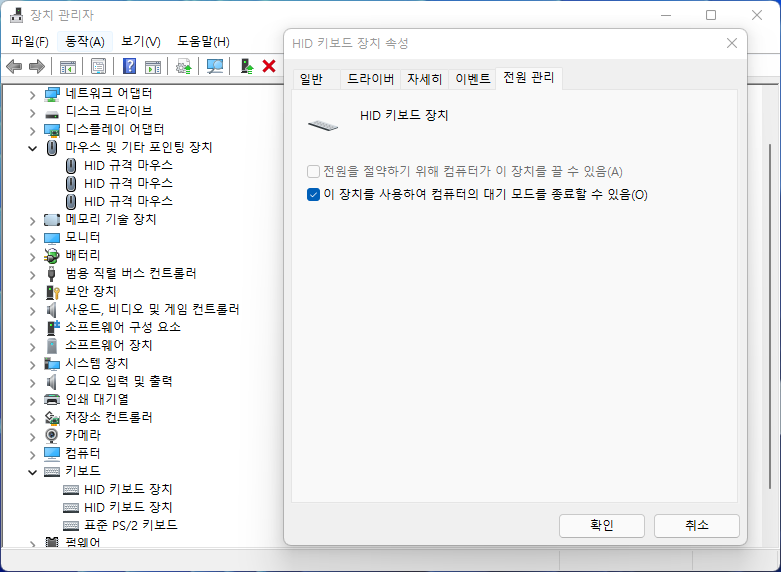Screen dimensions: 781x572
Task: Click the printer icon for 인쇄 대기열
Action: pyautogui.click(x=52, y=400)
